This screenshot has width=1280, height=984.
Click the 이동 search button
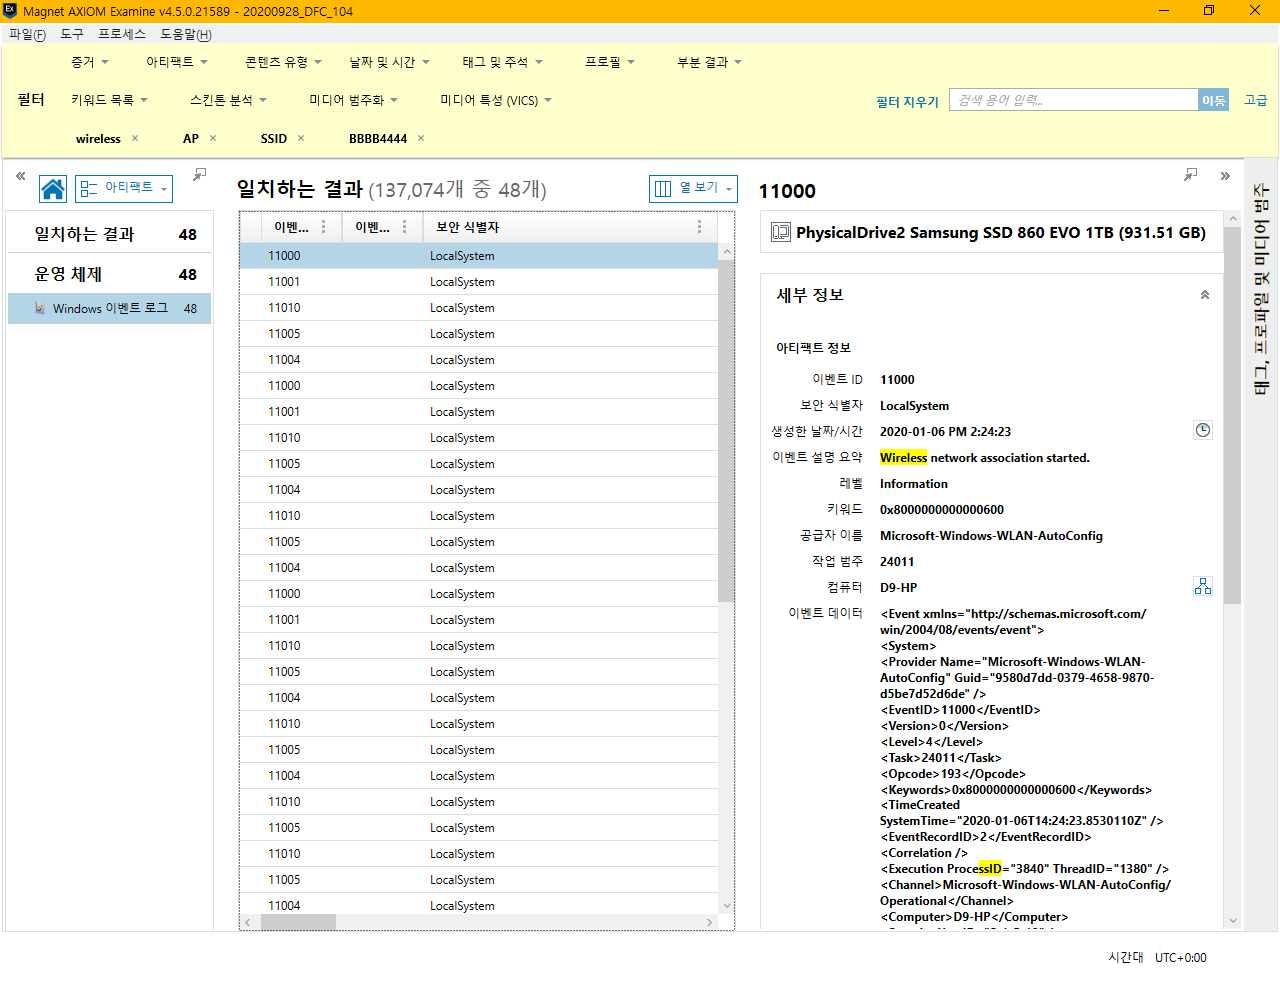(1213, 100)
